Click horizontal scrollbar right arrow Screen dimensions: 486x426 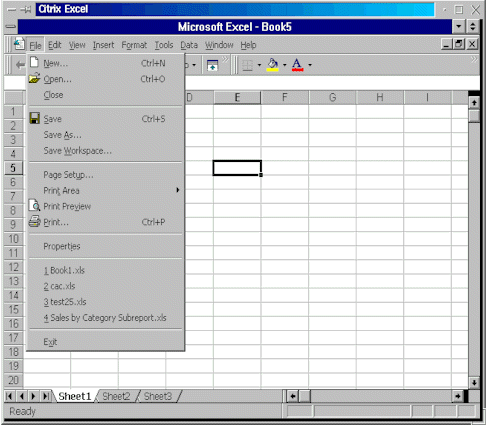tap(458, 396)
